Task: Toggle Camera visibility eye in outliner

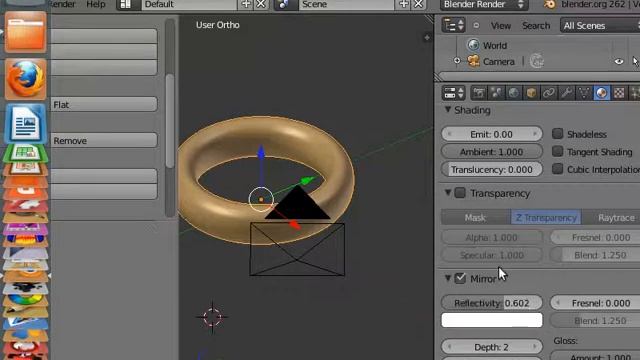Action: (x=619, y=61)
